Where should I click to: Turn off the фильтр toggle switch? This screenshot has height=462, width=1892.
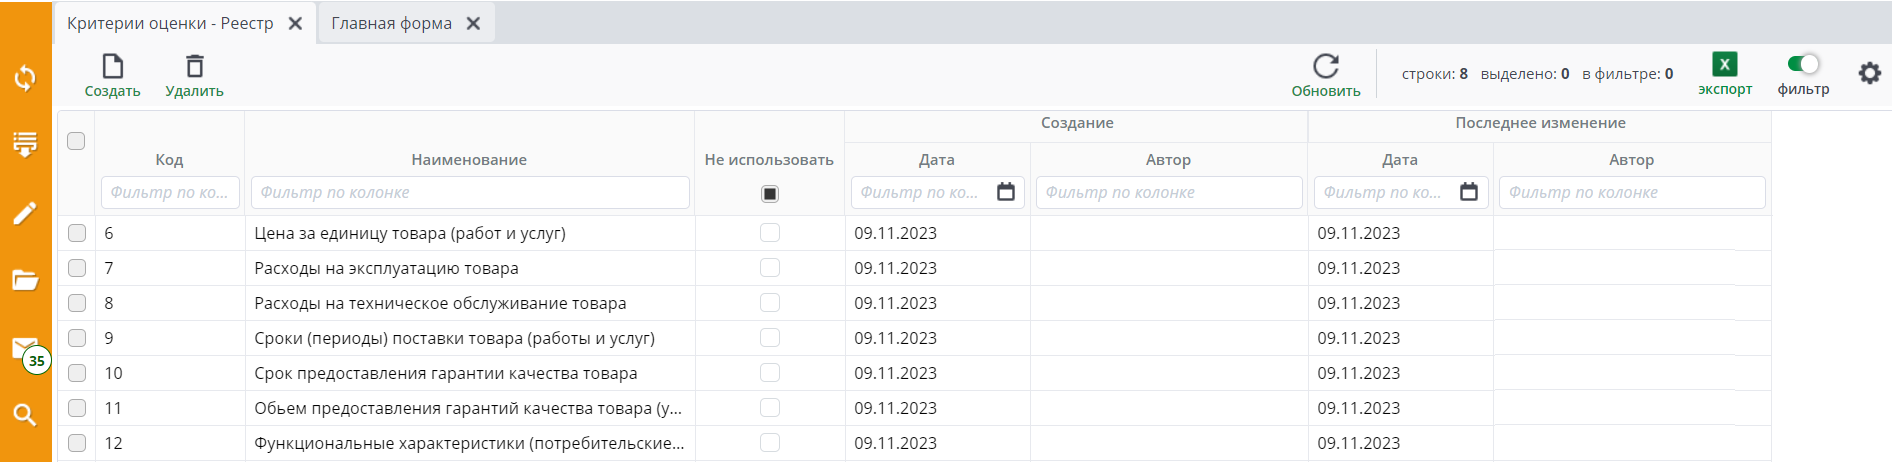pos(1803,64)
